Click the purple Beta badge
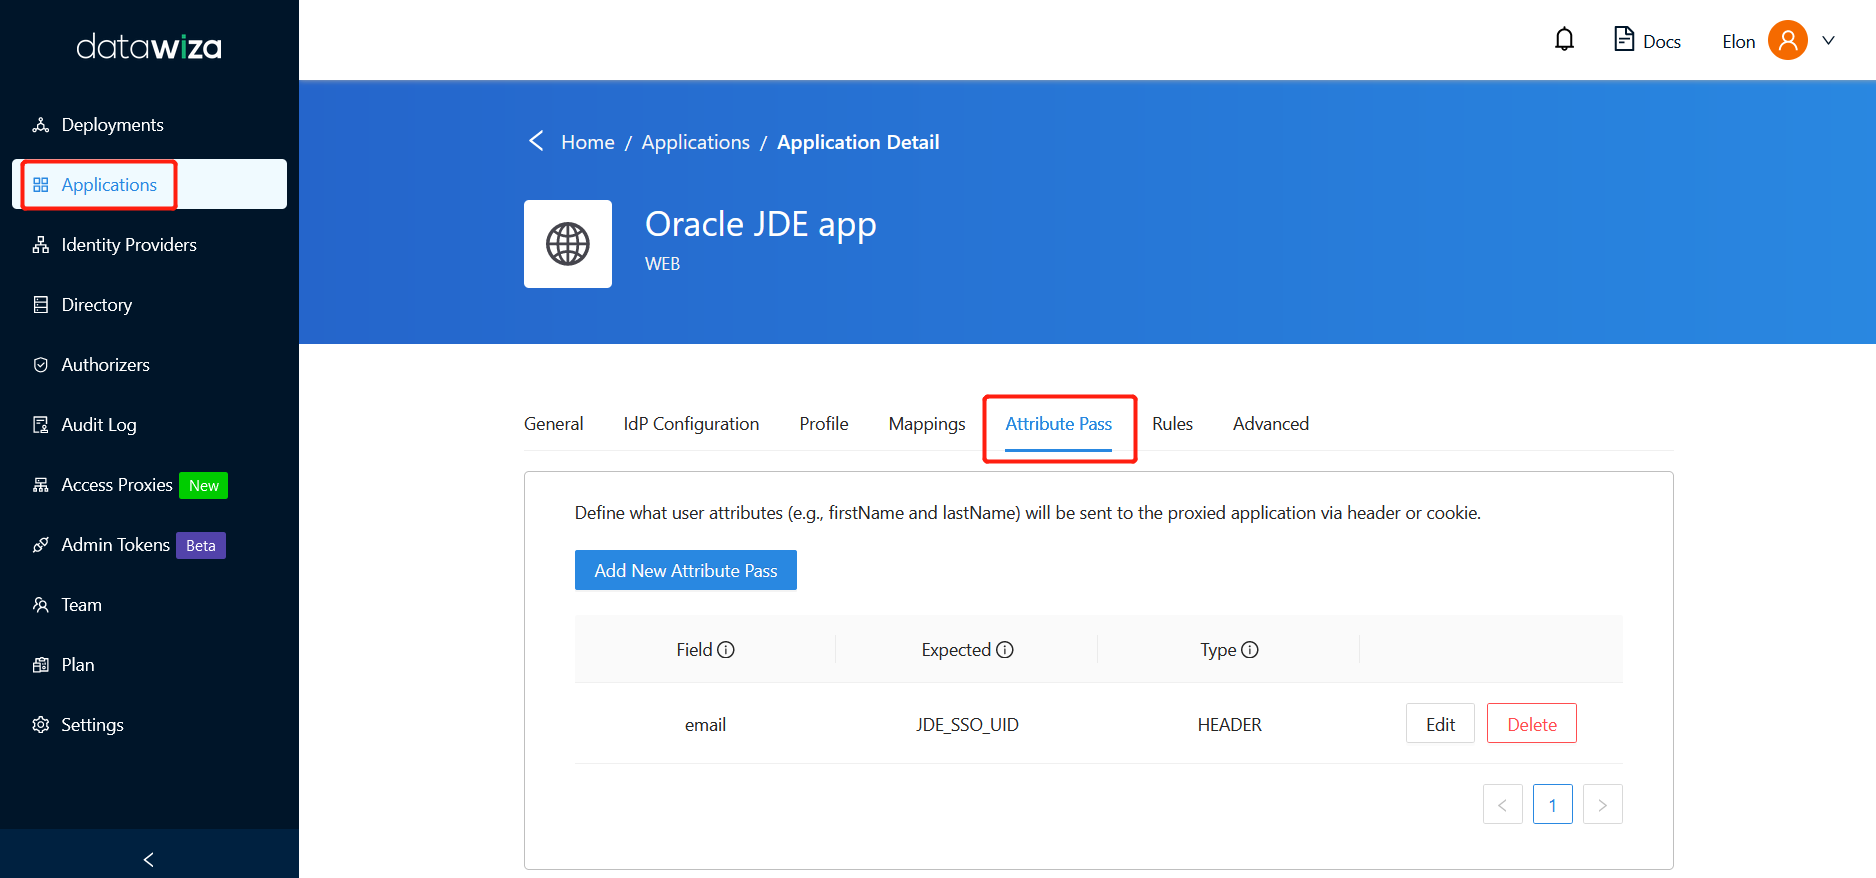This screenshot has height=878, width=1876. 201,545
